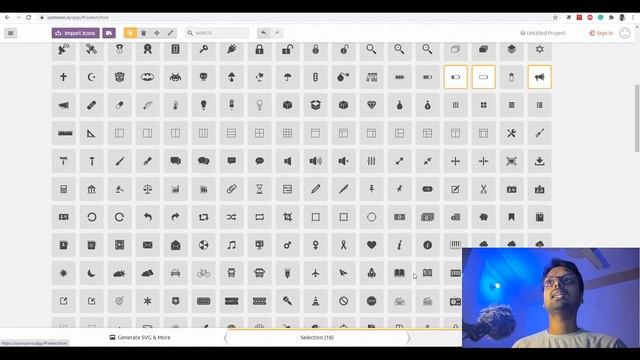Select the airplane icon

[316, 273]
